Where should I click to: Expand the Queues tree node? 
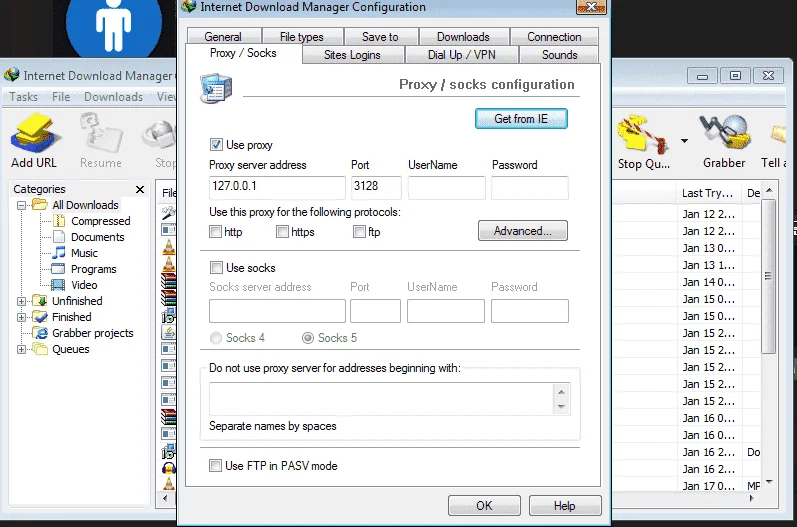[21, 349]
